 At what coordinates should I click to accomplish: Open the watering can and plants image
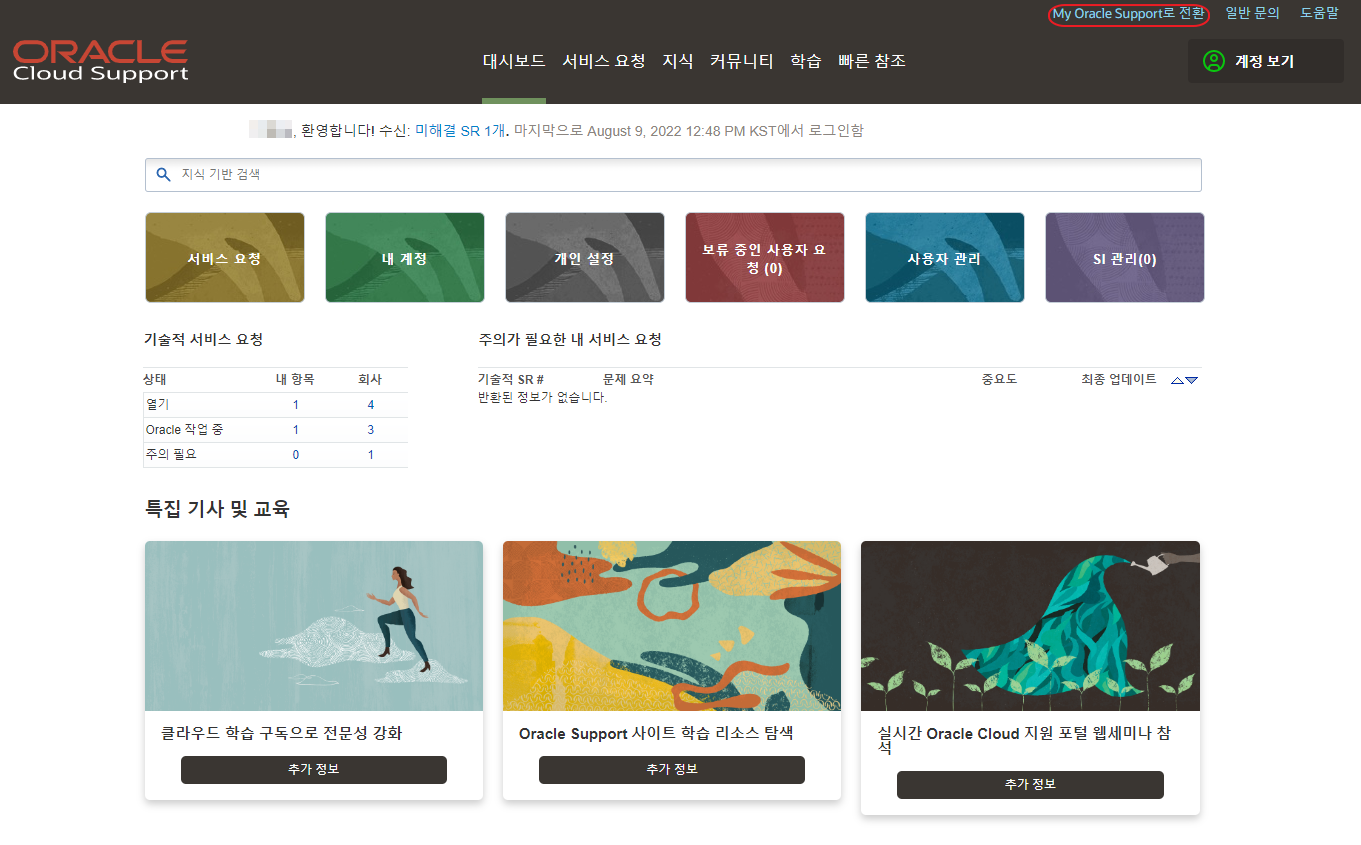pos(1030,626)
